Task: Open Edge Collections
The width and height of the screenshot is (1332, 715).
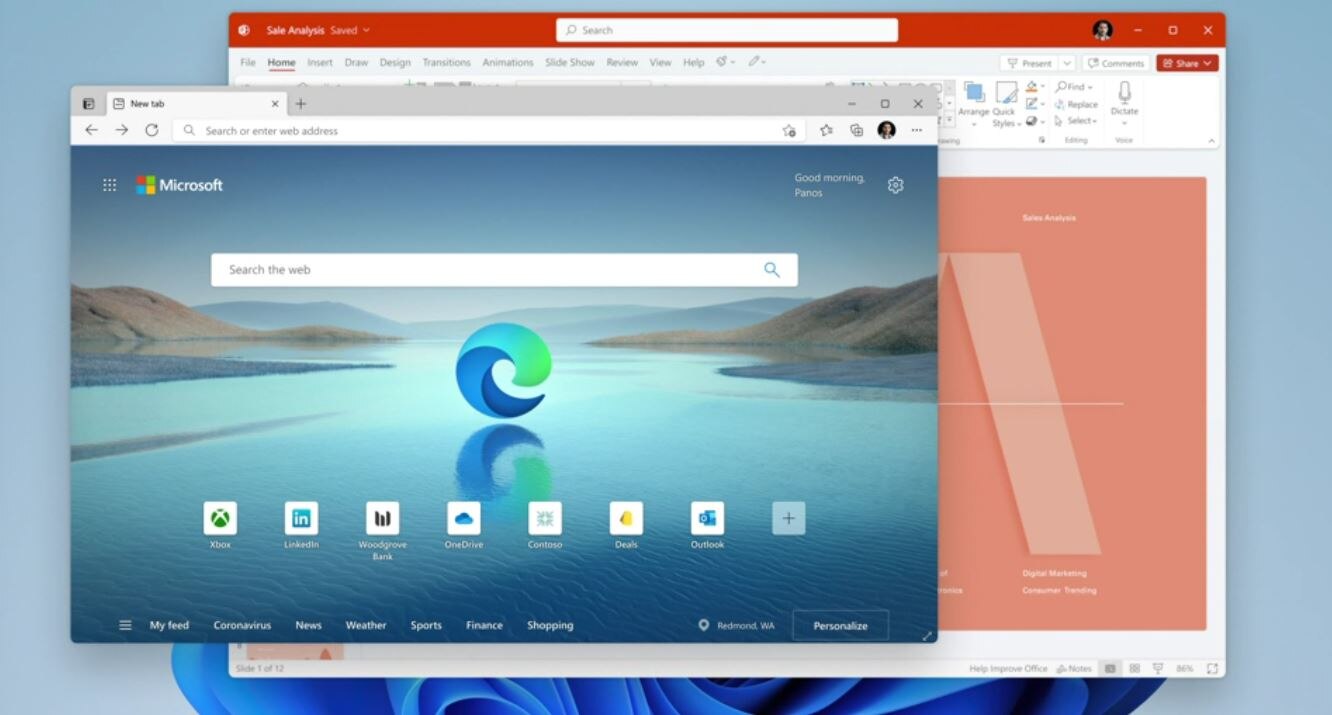Action: [857, 130]
